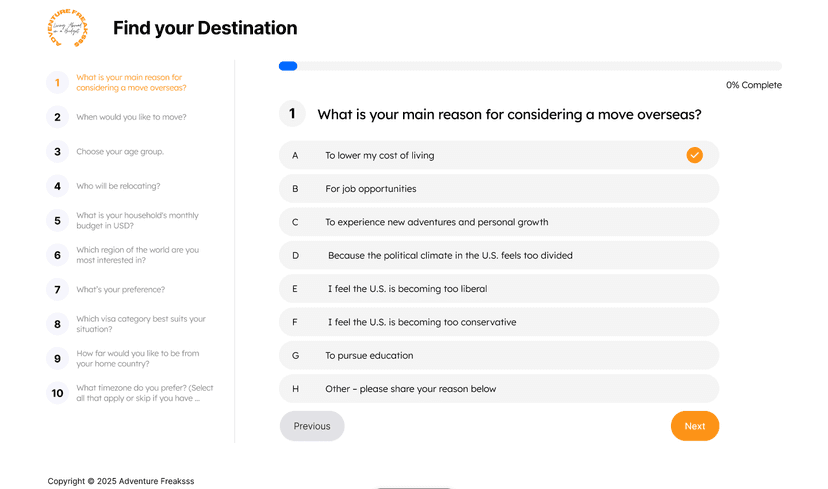Pick 'I feel the U.S. is becoming too conservative'
The width and height of the screenshot is (828, 489).
[499, 322]
